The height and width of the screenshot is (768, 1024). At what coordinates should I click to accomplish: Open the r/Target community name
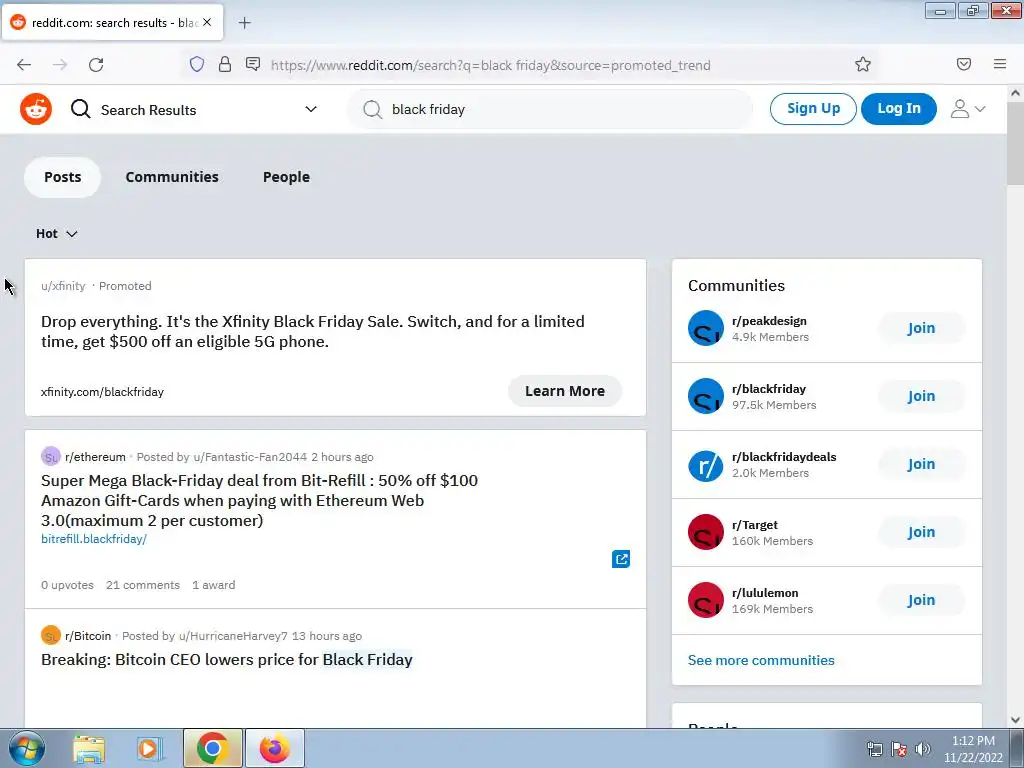pos(755,524)
